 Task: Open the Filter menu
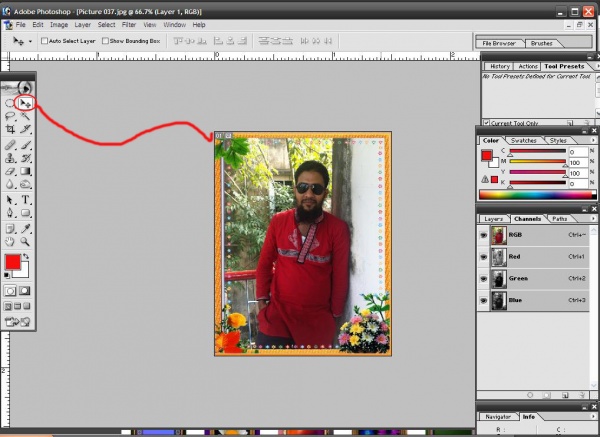tap(129, 24)
